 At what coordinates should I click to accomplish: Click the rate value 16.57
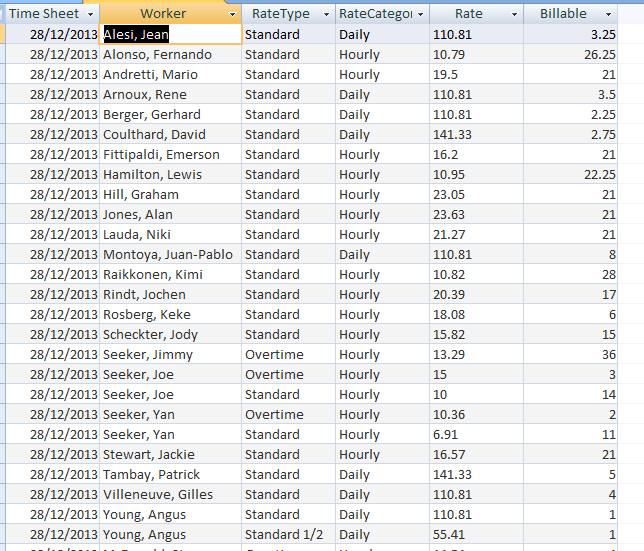pos(476,455)
